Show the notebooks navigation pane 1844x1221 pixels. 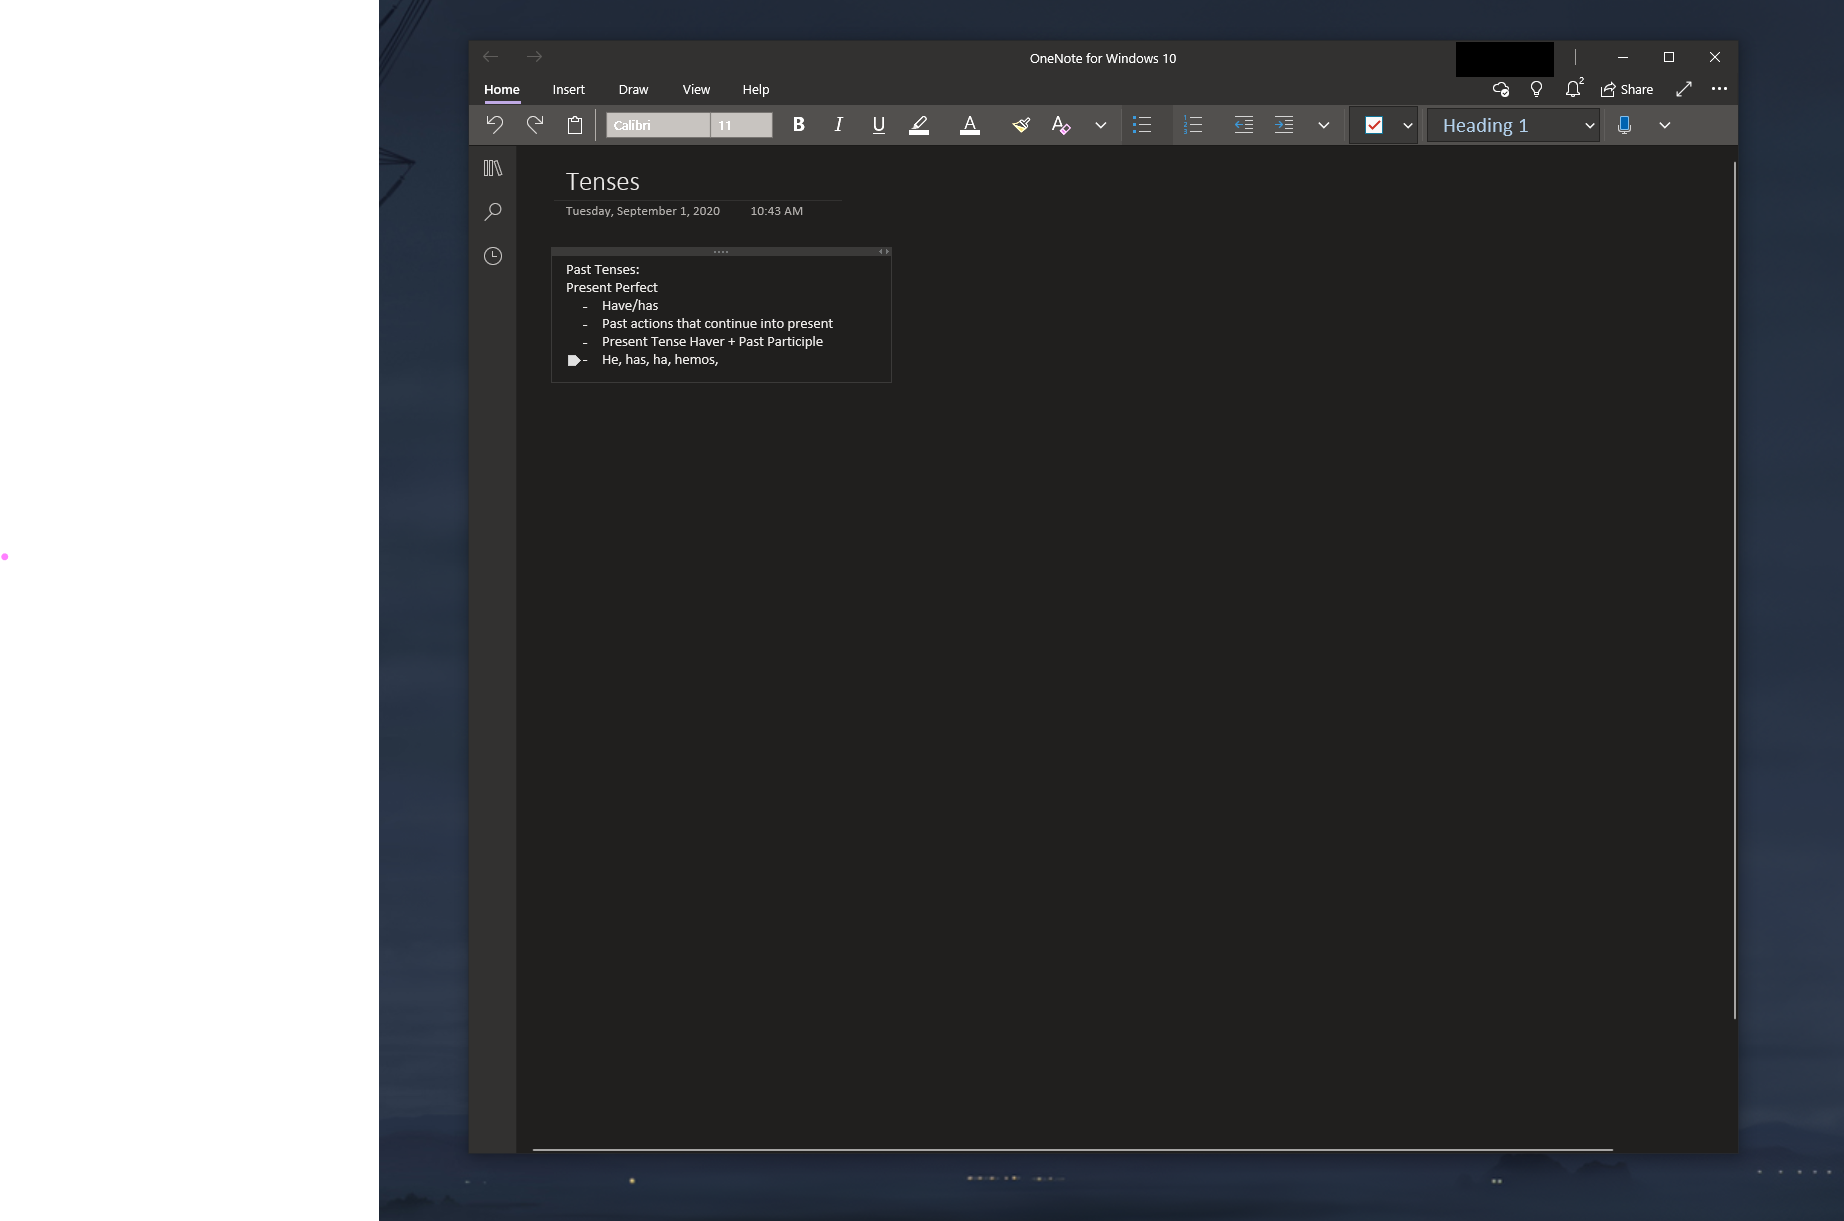point(493,168)
